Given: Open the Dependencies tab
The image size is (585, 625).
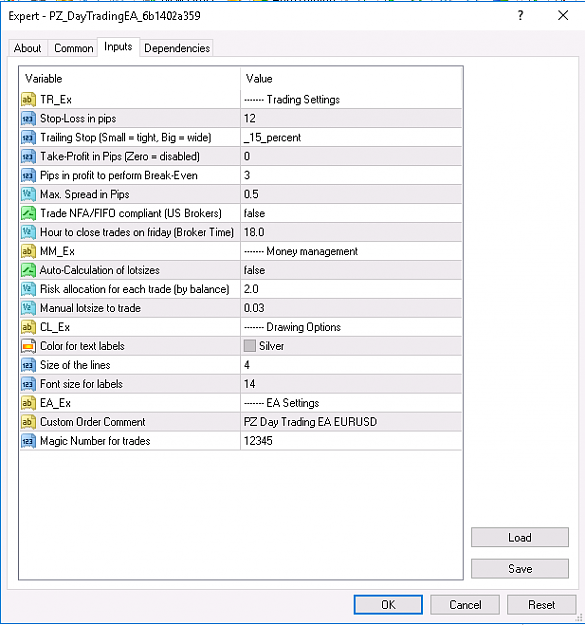Looking at the screenshot, I should coord(177,48).
